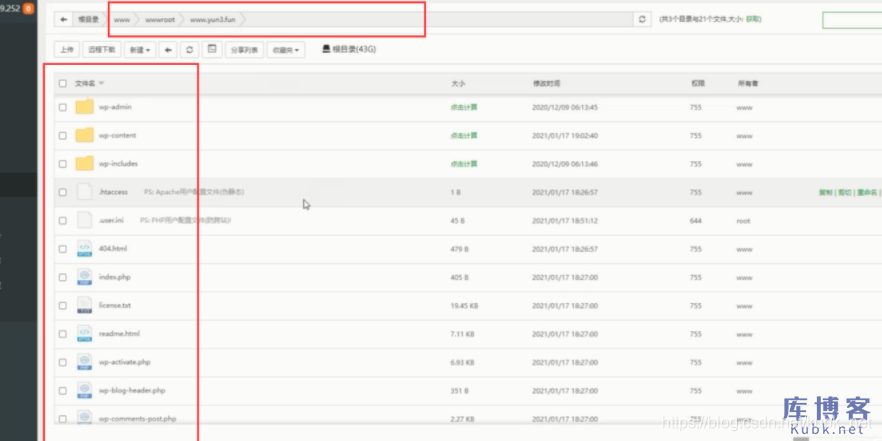
Task: Tick the checkbox for wp-includes
Action: (62, 164)
